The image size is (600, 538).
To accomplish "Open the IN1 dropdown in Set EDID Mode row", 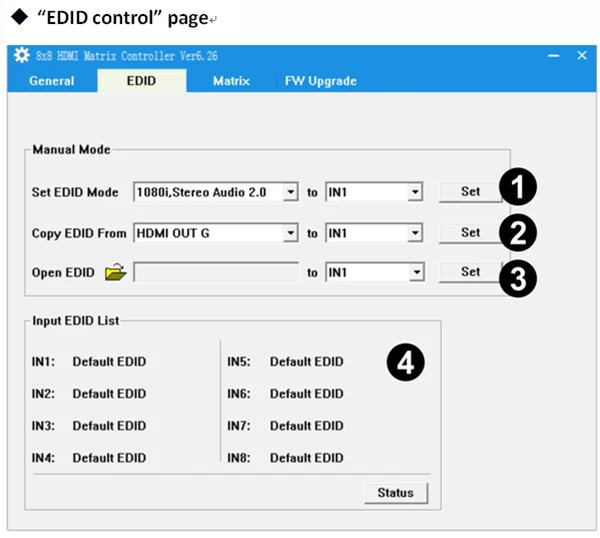I will (x=415, y=192).
